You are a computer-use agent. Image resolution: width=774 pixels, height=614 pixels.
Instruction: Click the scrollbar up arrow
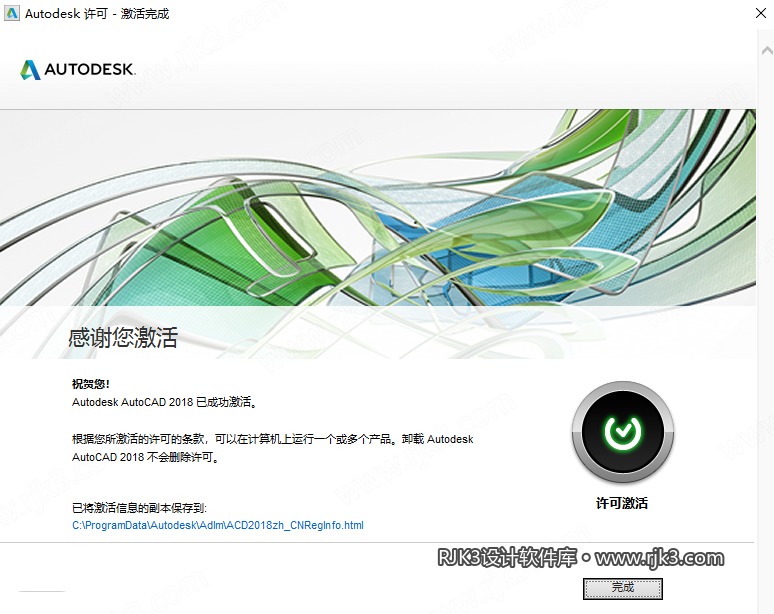pyautogui.click(x=767, y=50)
